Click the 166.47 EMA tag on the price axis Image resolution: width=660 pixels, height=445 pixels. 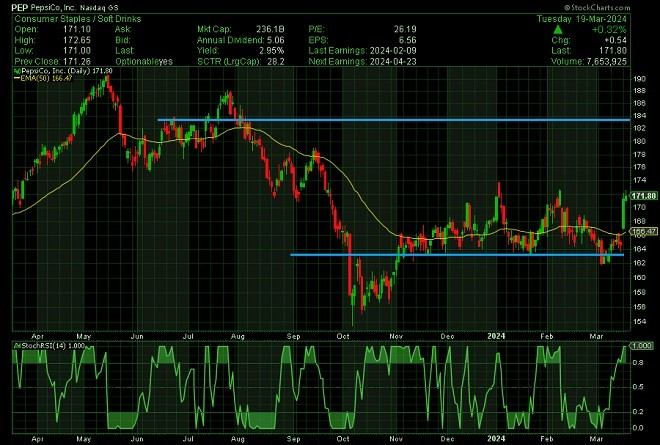click(644, 232)
